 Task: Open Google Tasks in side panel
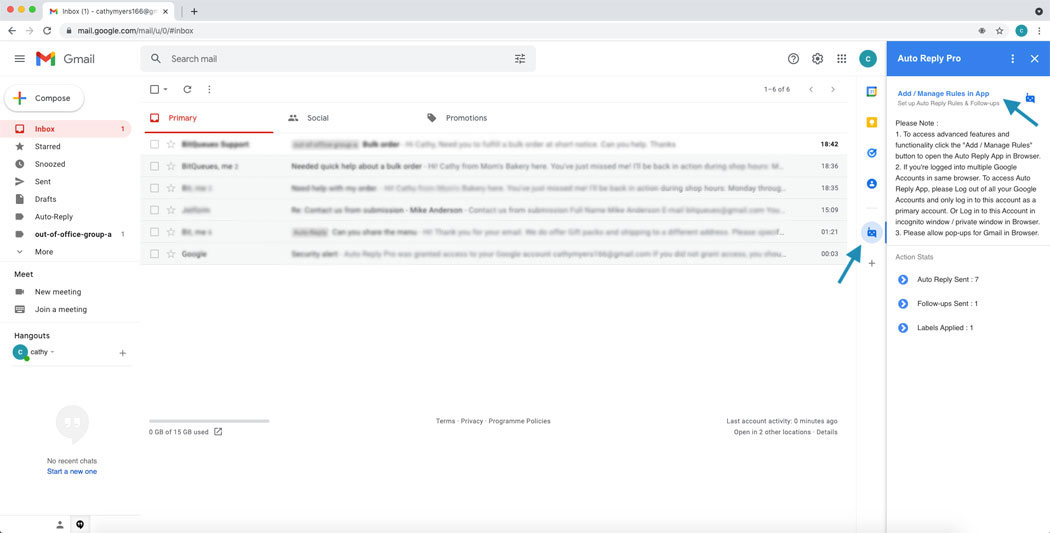coord(871,153)
